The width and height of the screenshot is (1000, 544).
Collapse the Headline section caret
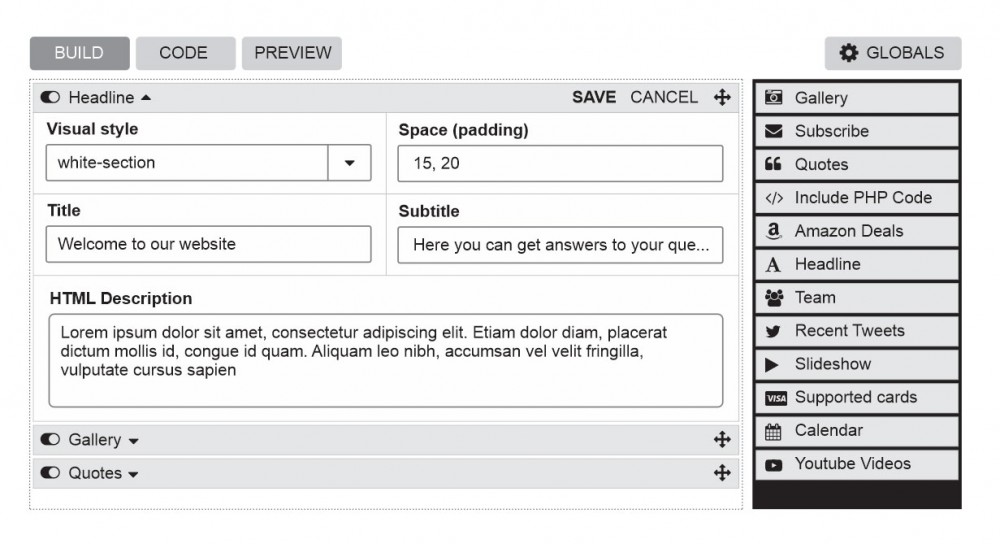(146, 98)
